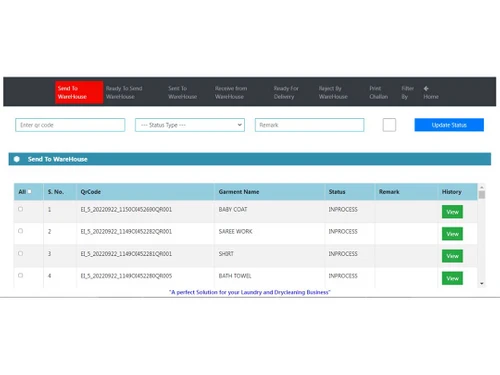This screenshot has height=375, width=500.
Task: Click the QR code in row 2
Action: tap(126, 231)
